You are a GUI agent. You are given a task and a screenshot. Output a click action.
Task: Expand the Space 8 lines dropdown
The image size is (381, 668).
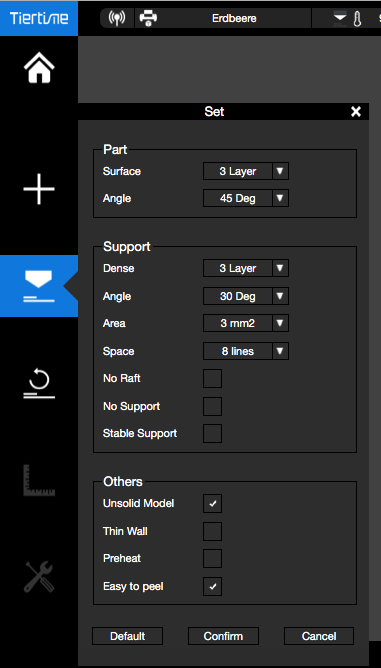tap(246, 351)
